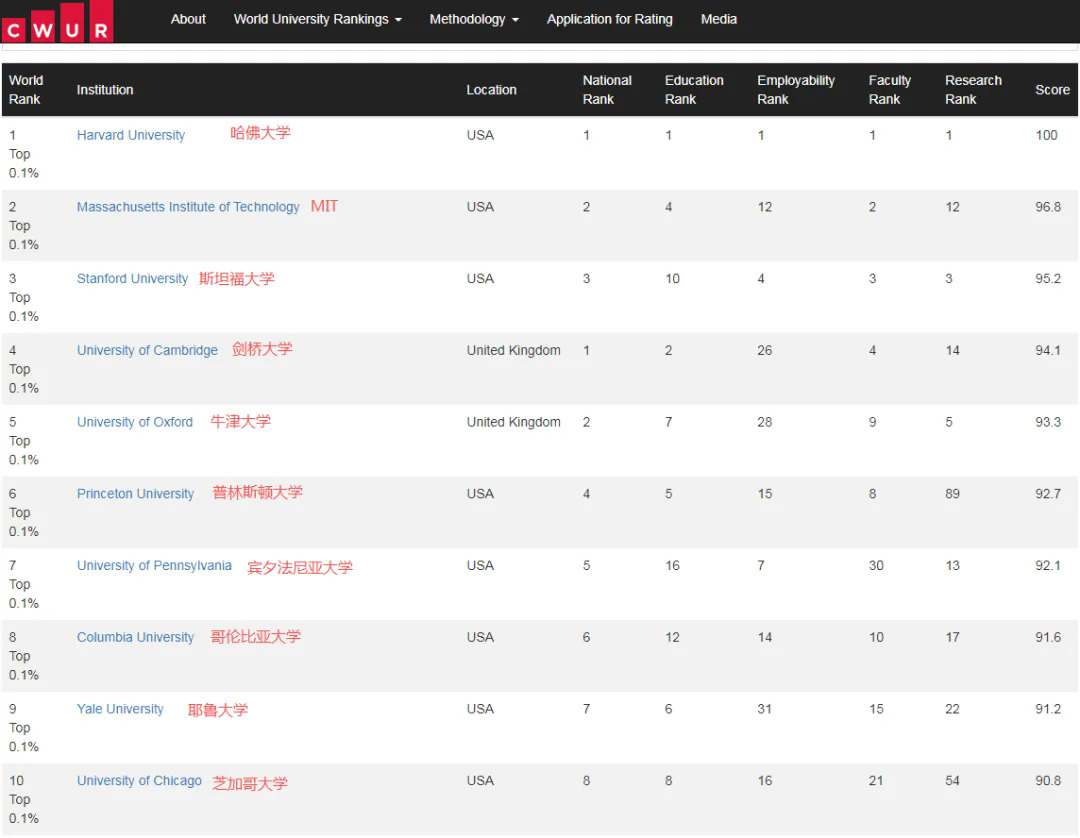The width and height of the screenshot is (1080, 838).
Task: Click the Research Rank column header
Action: [x=973, y=90]
